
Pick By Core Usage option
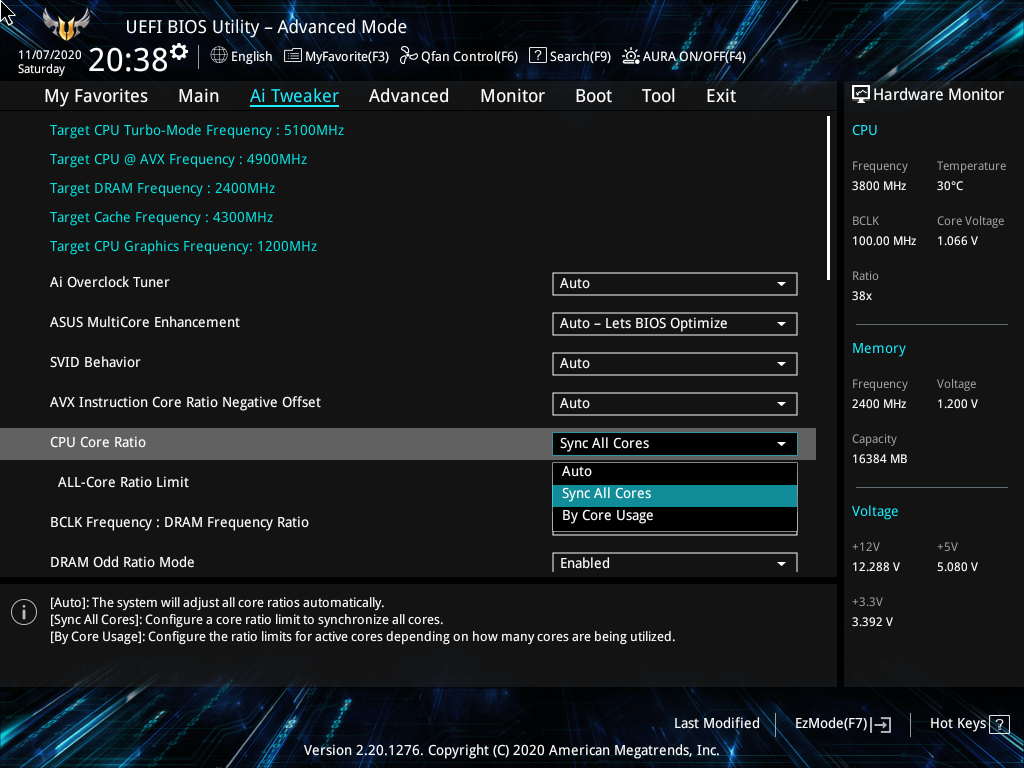675,516
